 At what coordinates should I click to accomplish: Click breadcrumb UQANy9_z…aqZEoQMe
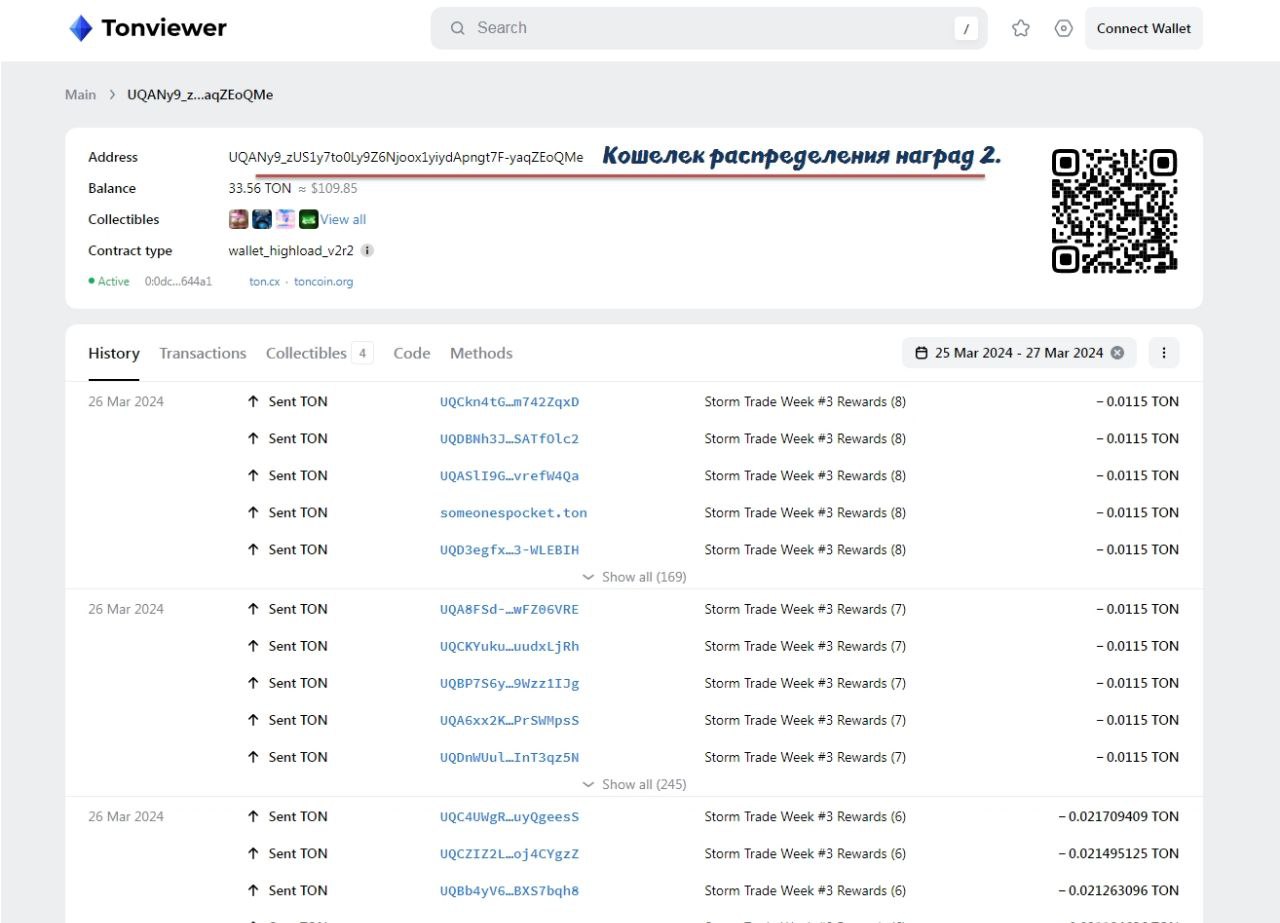point(200,95)
